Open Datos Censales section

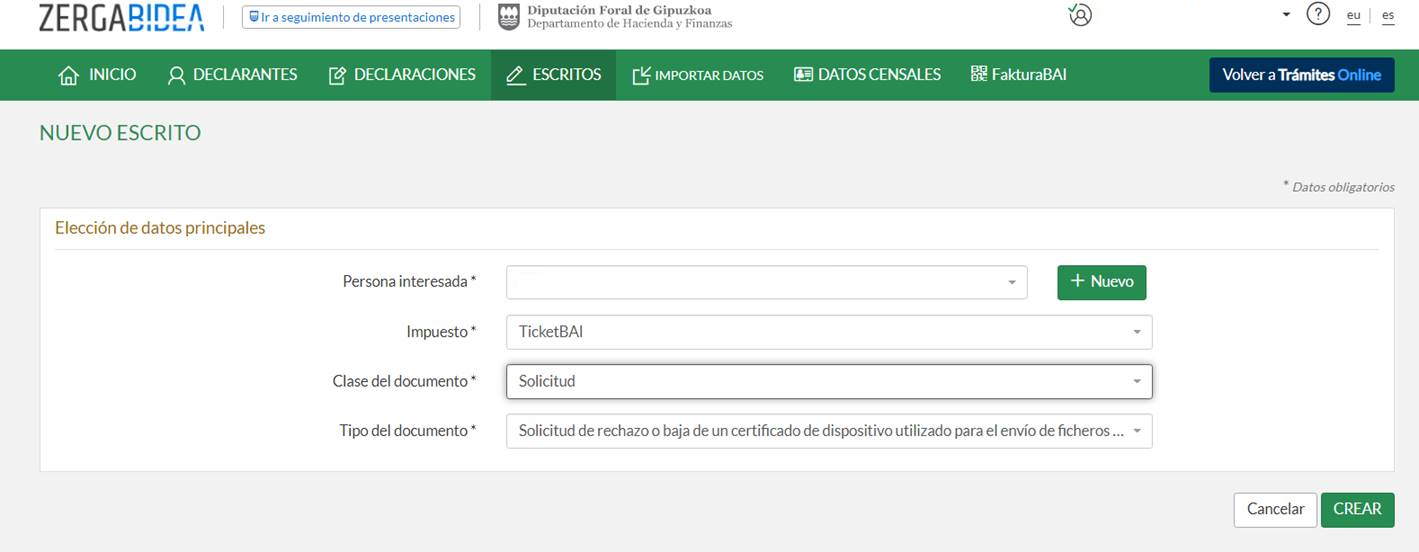[x=867, y=75]
